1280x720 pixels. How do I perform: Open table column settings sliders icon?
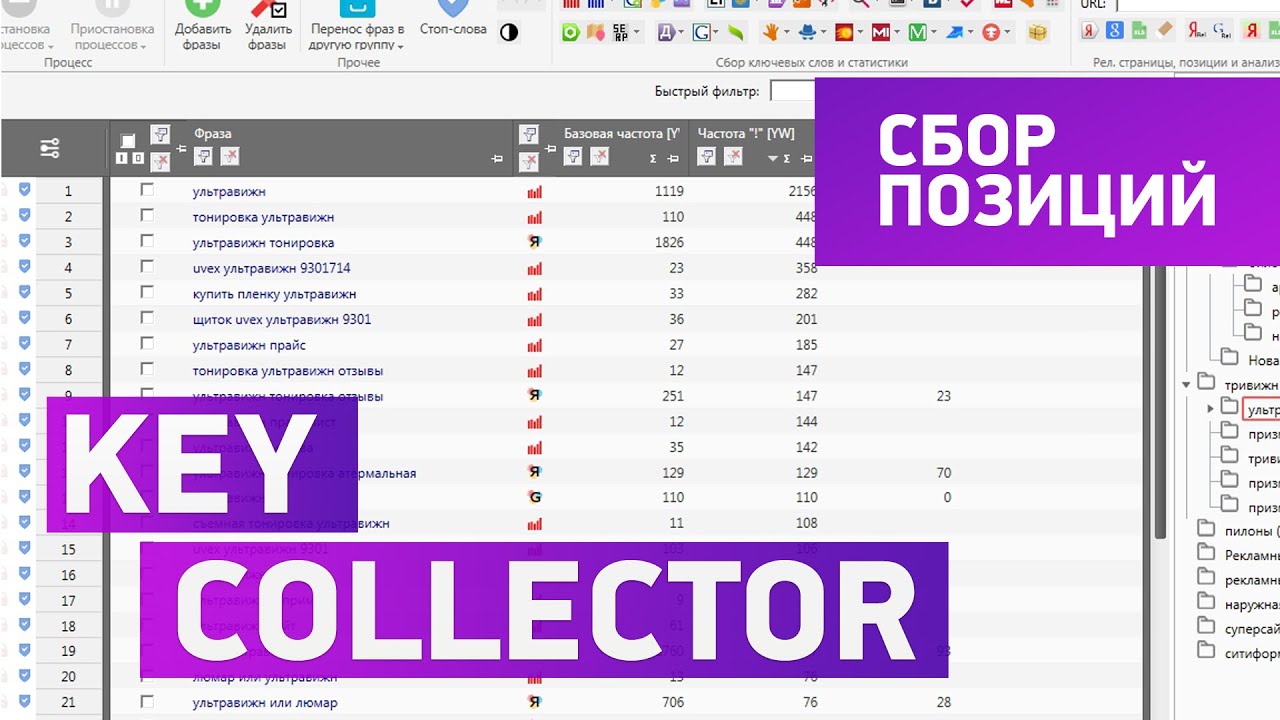(50, 149)
